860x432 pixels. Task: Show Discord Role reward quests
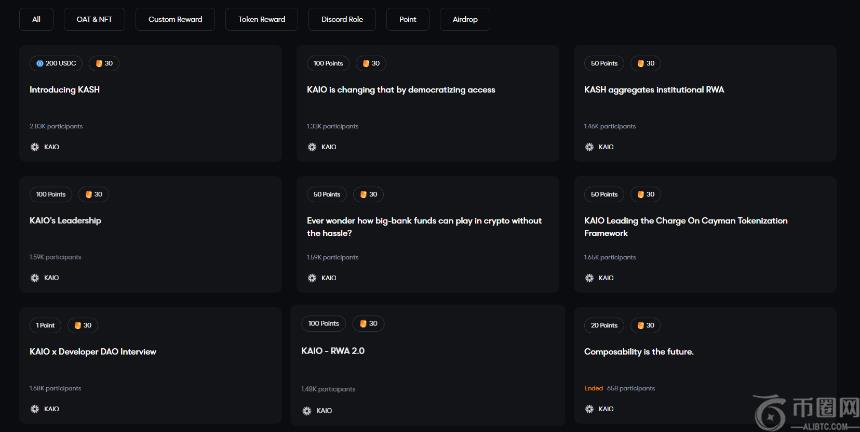[x=342, y=19]
